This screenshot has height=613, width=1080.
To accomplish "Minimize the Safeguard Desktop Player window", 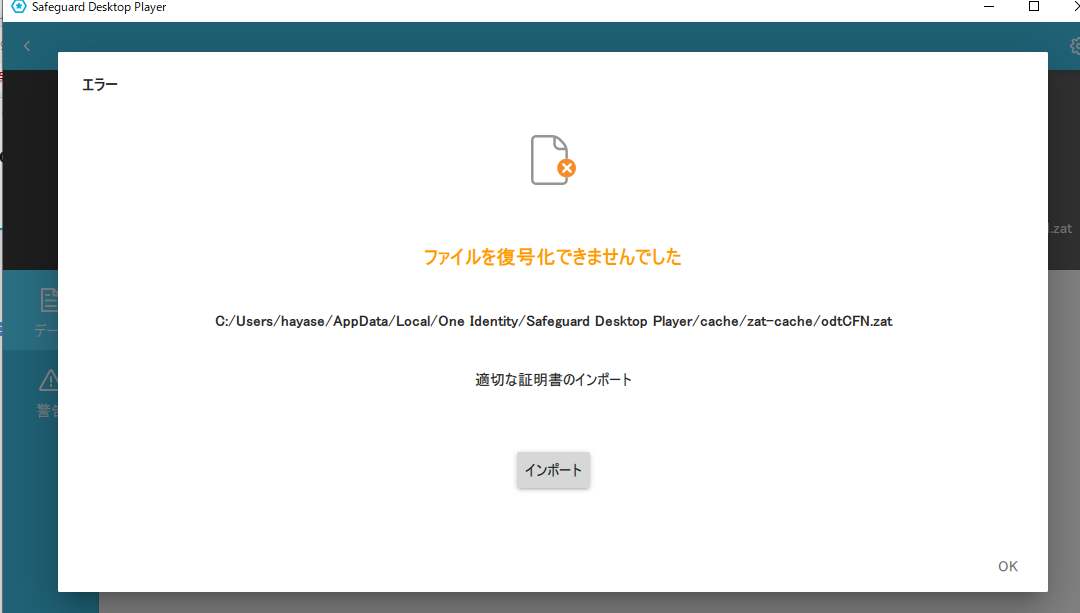I will tap(989, 7).
